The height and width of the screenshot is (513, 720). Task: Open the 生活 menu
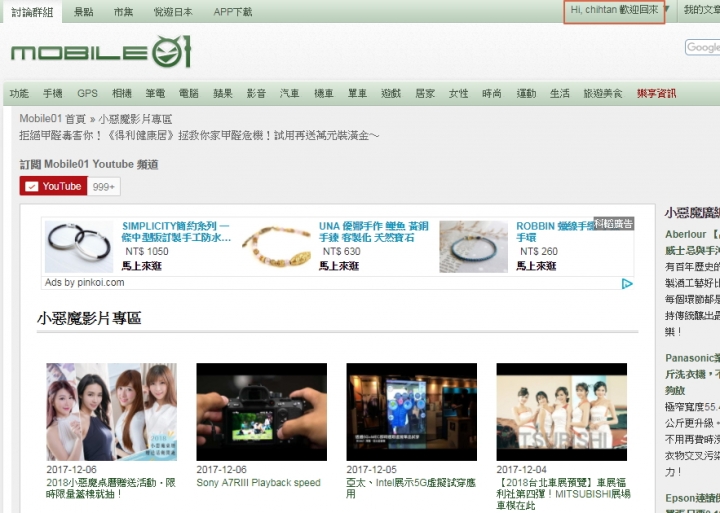[x=560, y=94]
